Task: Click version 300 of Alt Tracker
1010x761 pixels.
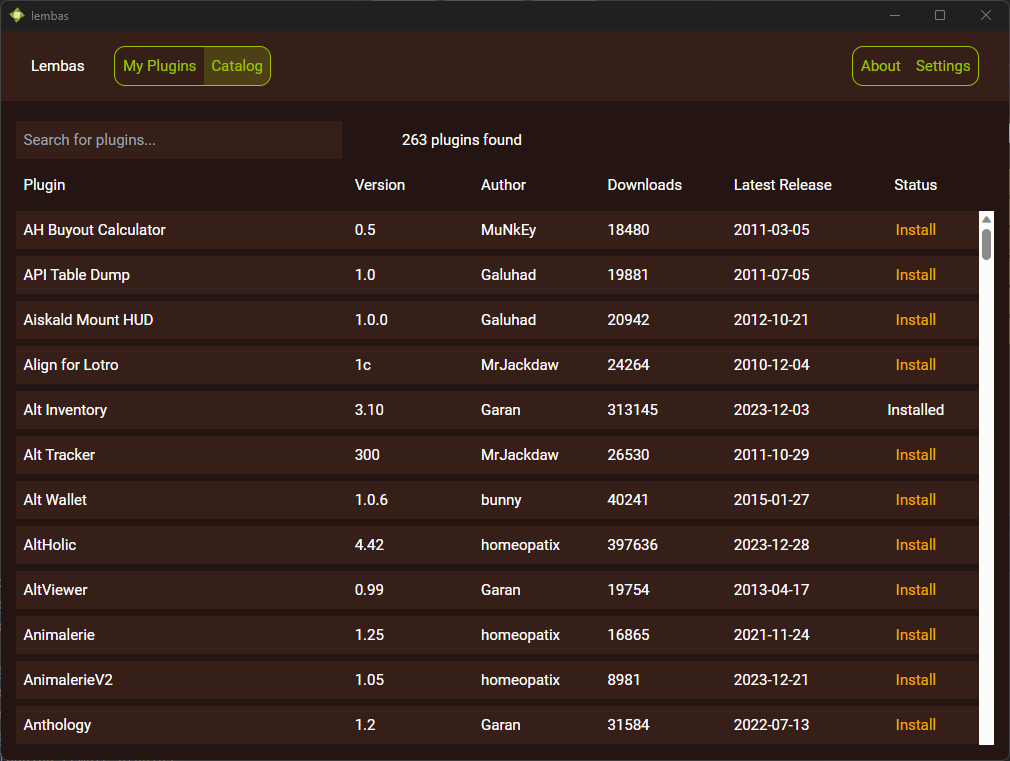Action: coord(367,455)
